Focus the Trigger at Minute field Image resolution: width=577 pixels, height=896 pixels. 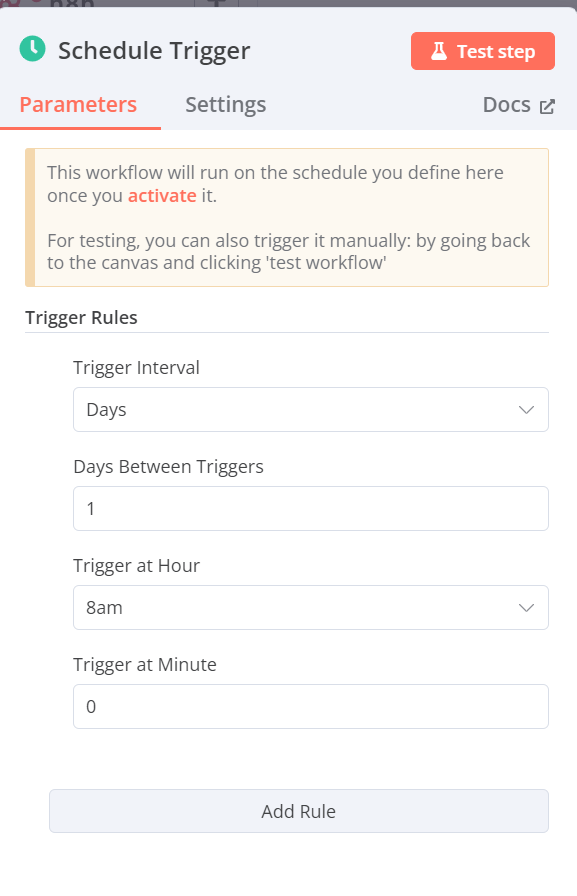pos(311,706)
